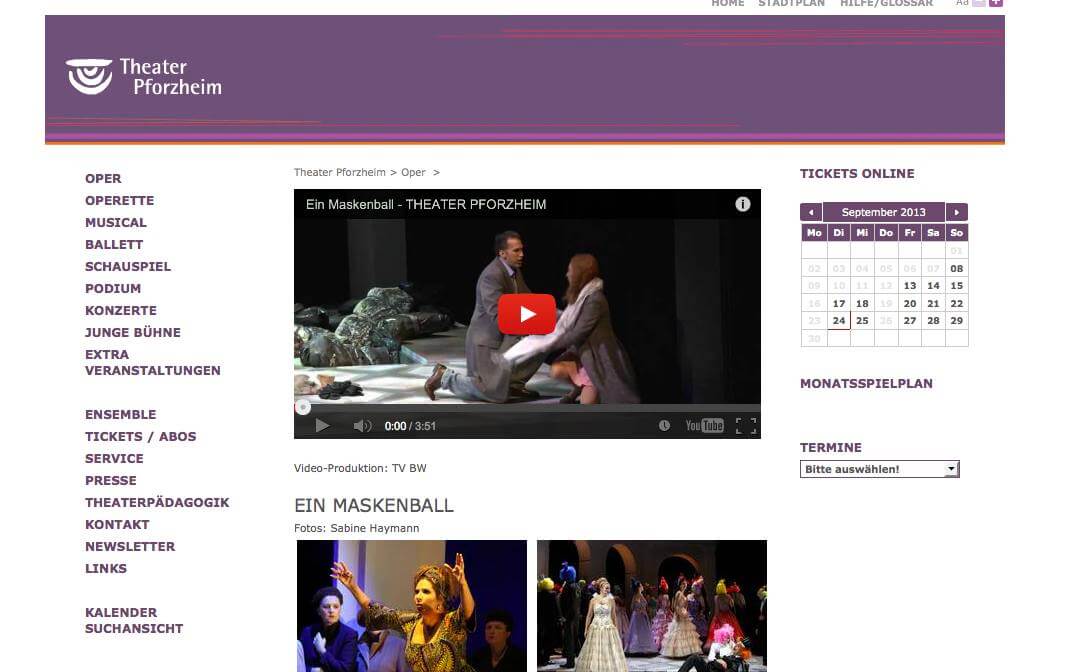
Task: Open the MONATSSPIELPLAN link
Action: [x=866, y=383]
